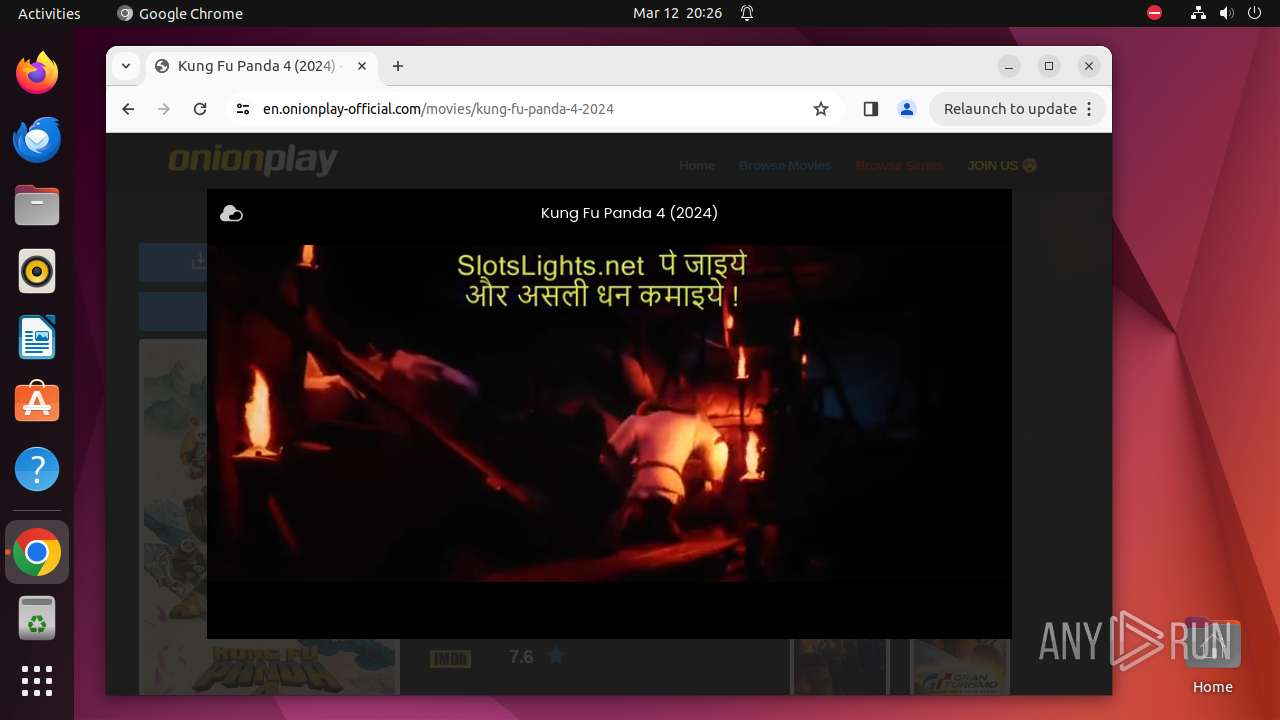This screenshot has height=720, width=1280.
Task: Open Browse Movies nav link
Action: (x=785, y=165)
